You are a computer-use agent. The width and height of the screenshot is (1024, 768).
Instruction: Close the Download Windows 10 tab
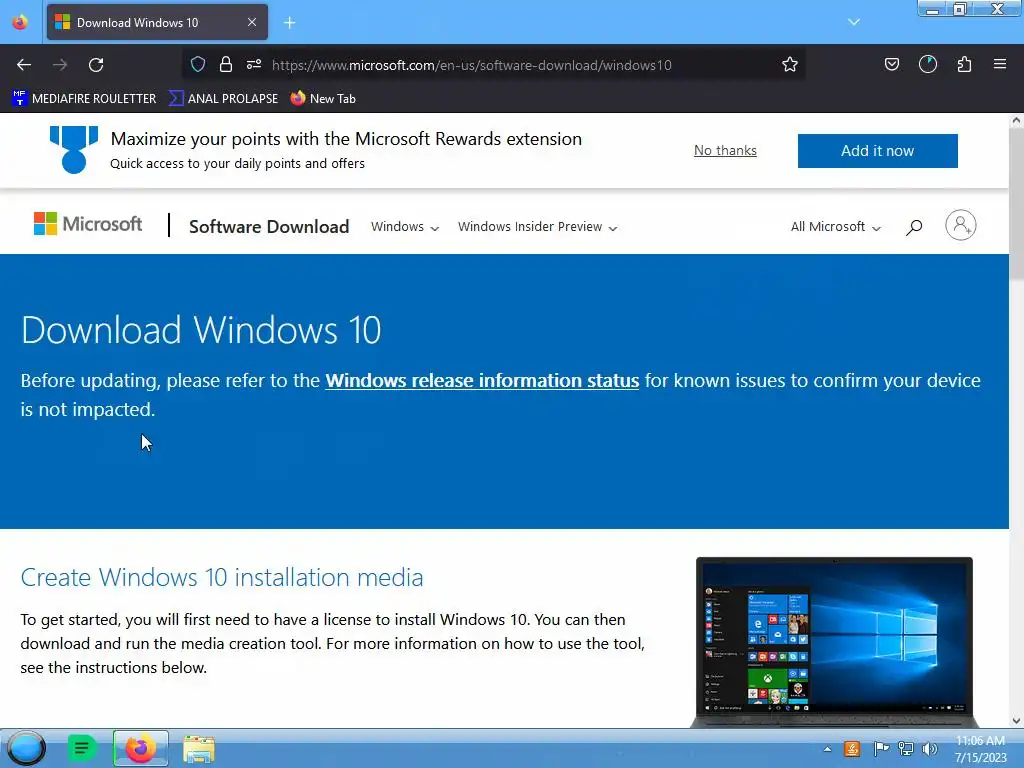coord(252,22)
